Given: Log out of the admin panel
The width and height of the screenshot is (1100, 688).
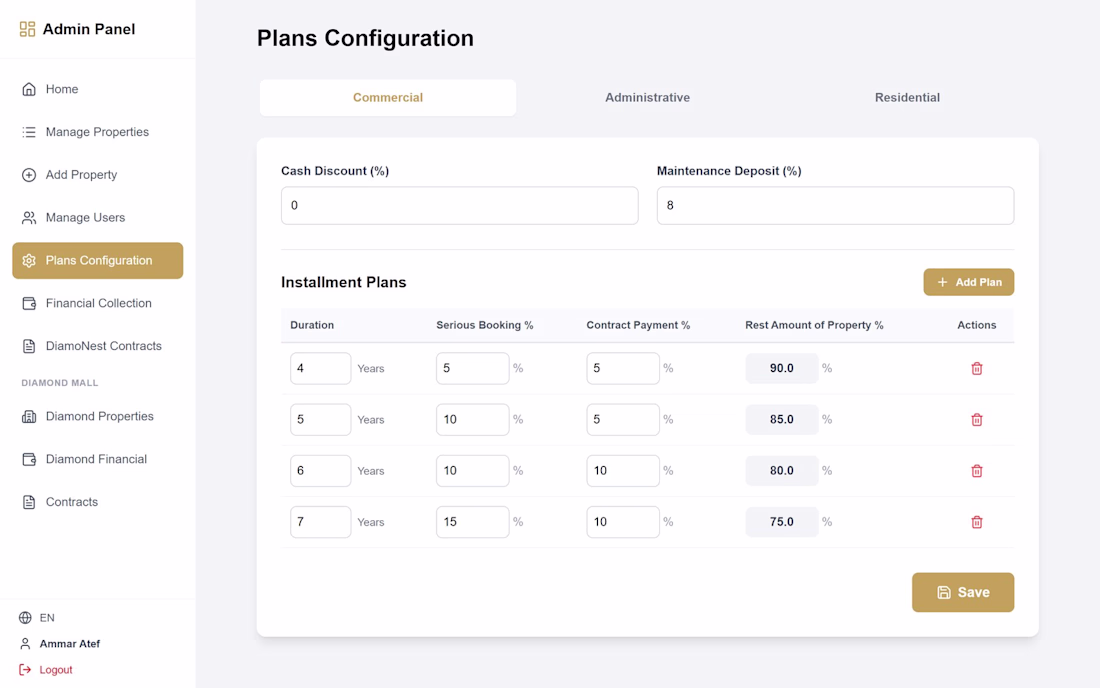Looking at the screenshot, I should [x=46, y=670].
